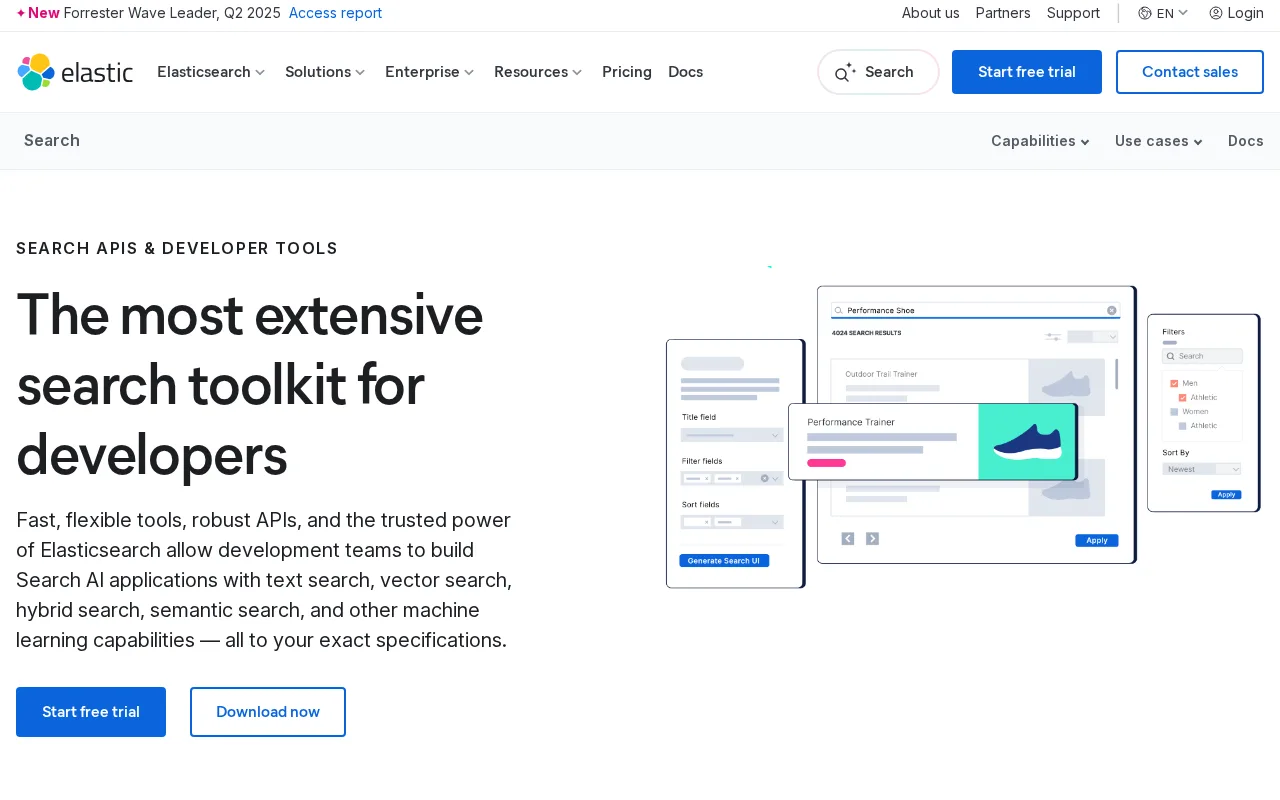Image resolution: width=1280 pixels, height=800 pixels.
Task: Open Docs in Search sub-navigation
Action: point(1246,141)
